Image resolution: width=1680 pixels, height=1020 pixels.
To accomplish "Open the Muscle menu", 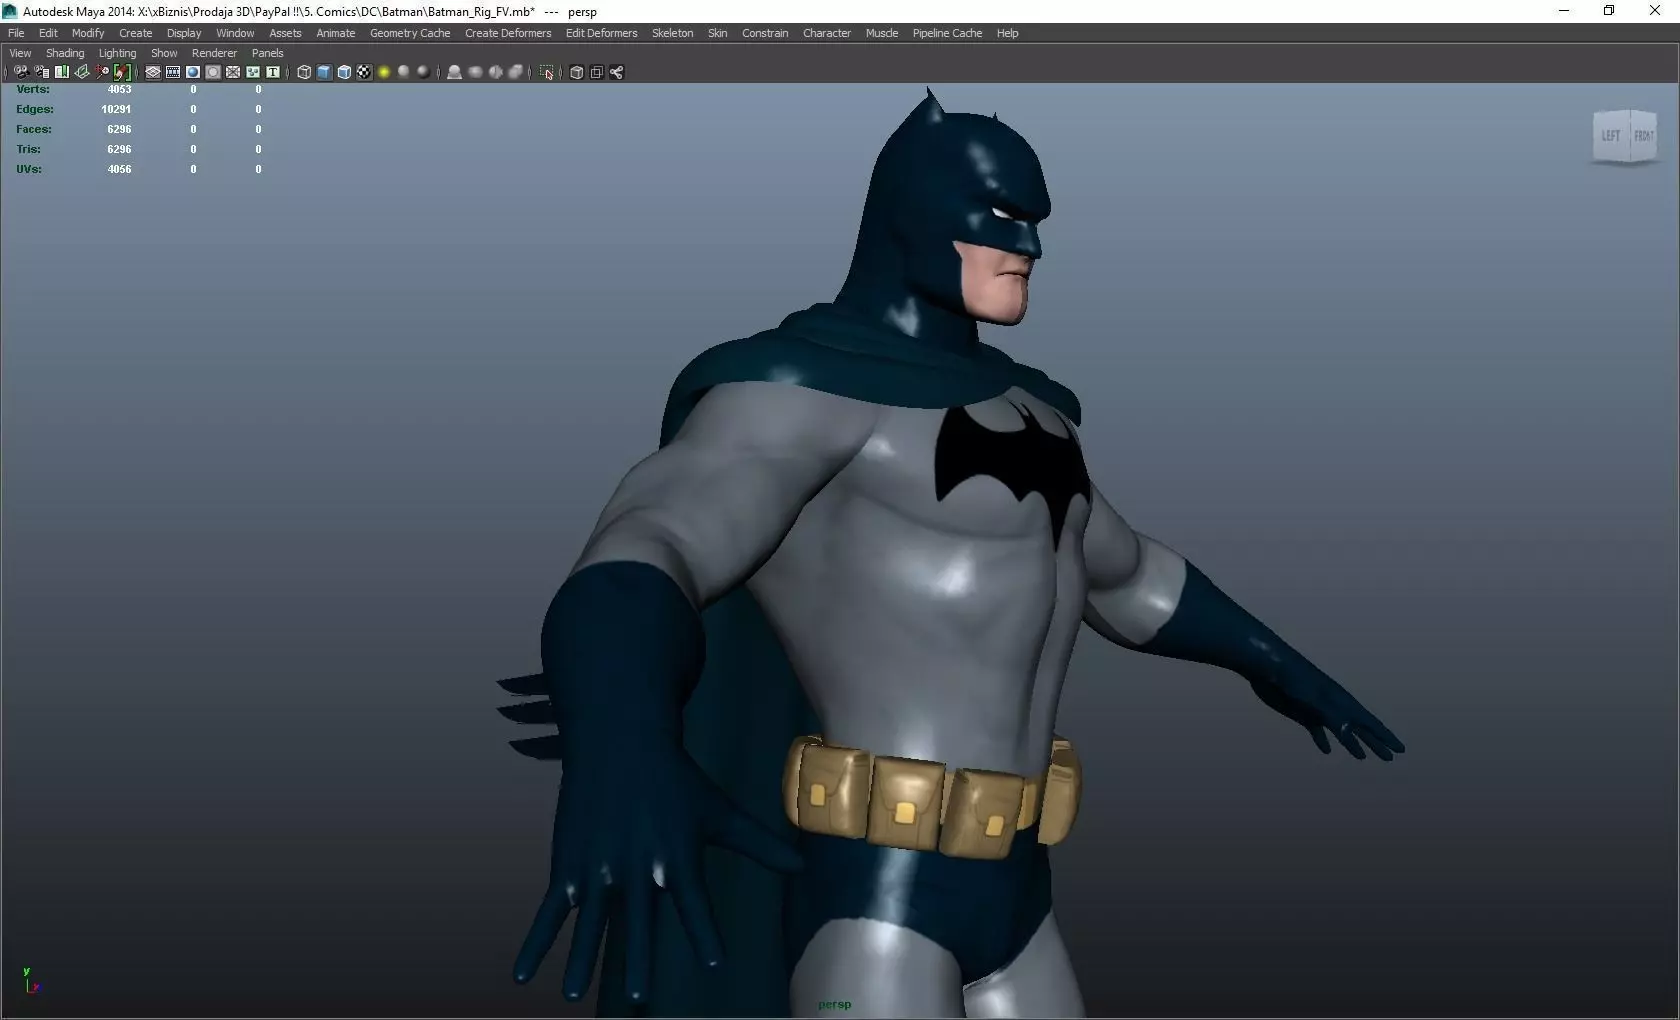I will (882, 33).
